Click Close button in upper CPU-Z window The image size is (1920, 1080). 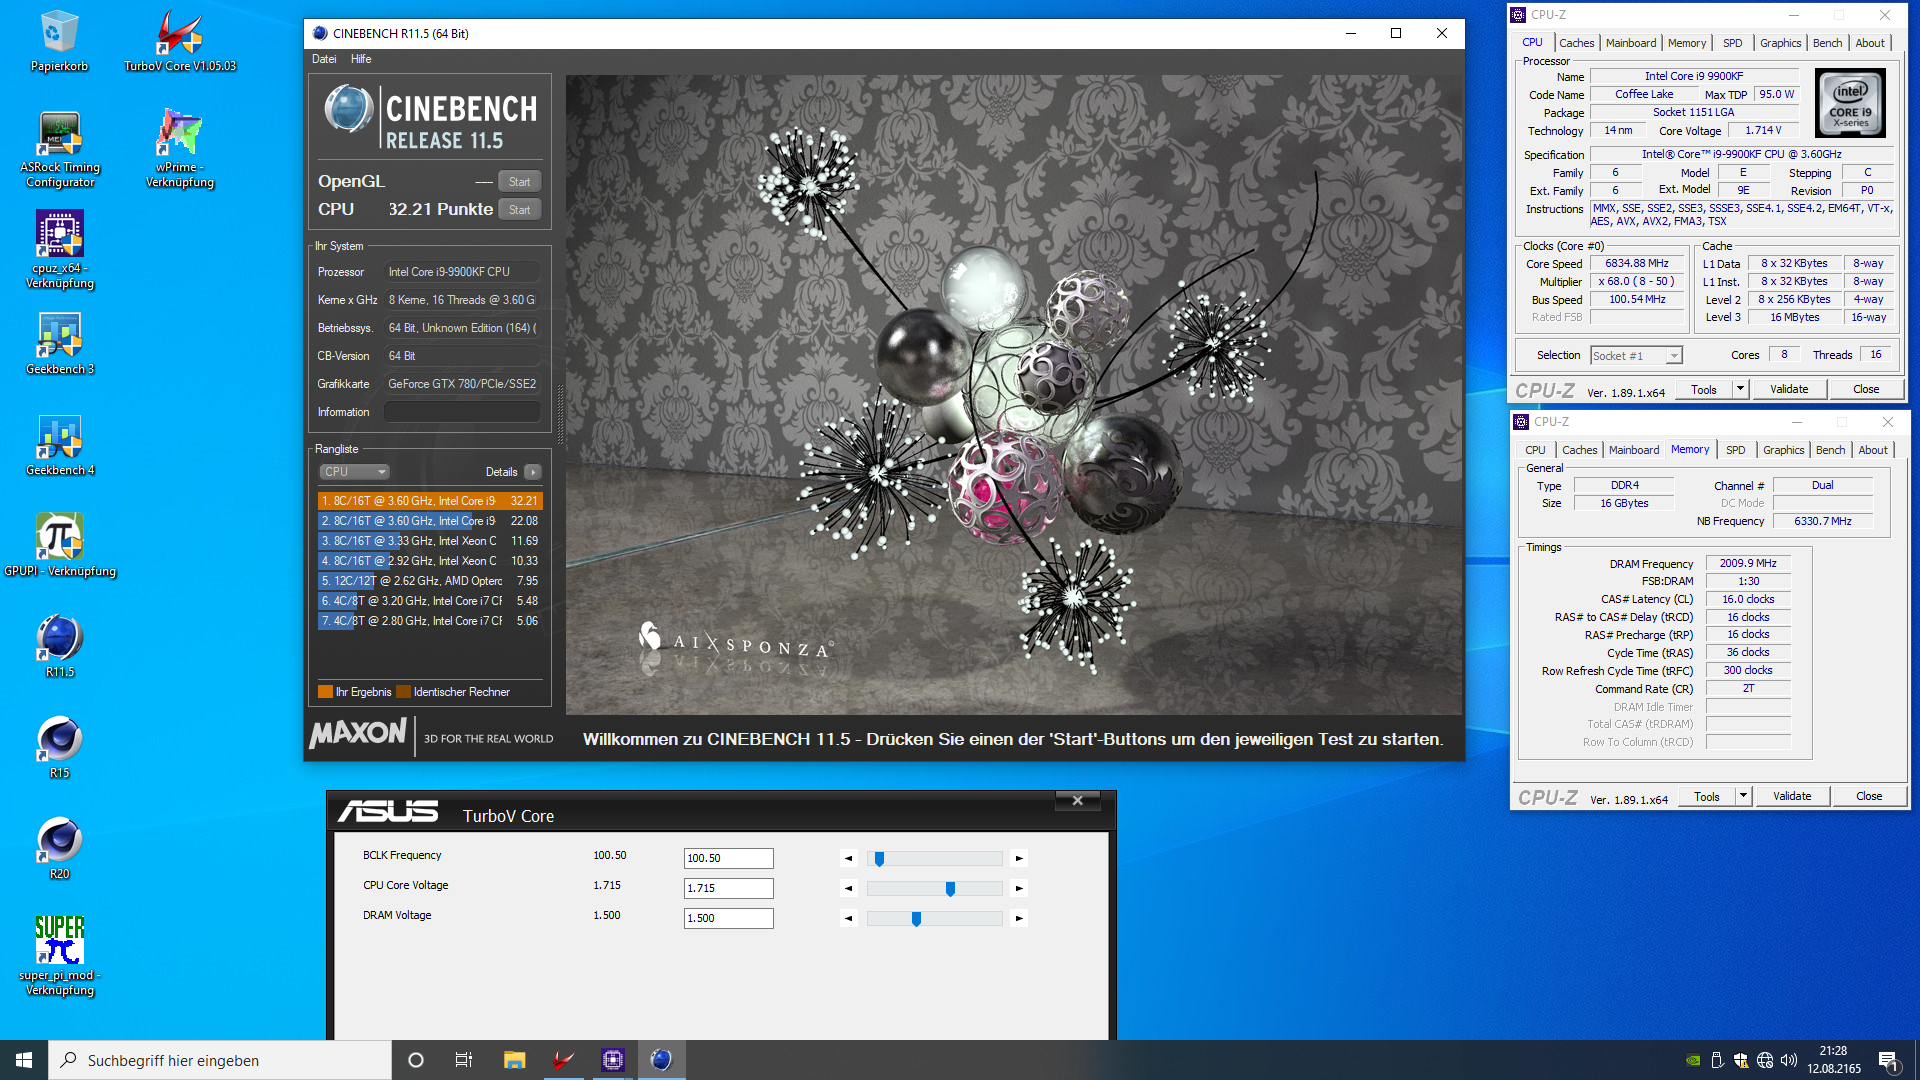(1866, 390)
